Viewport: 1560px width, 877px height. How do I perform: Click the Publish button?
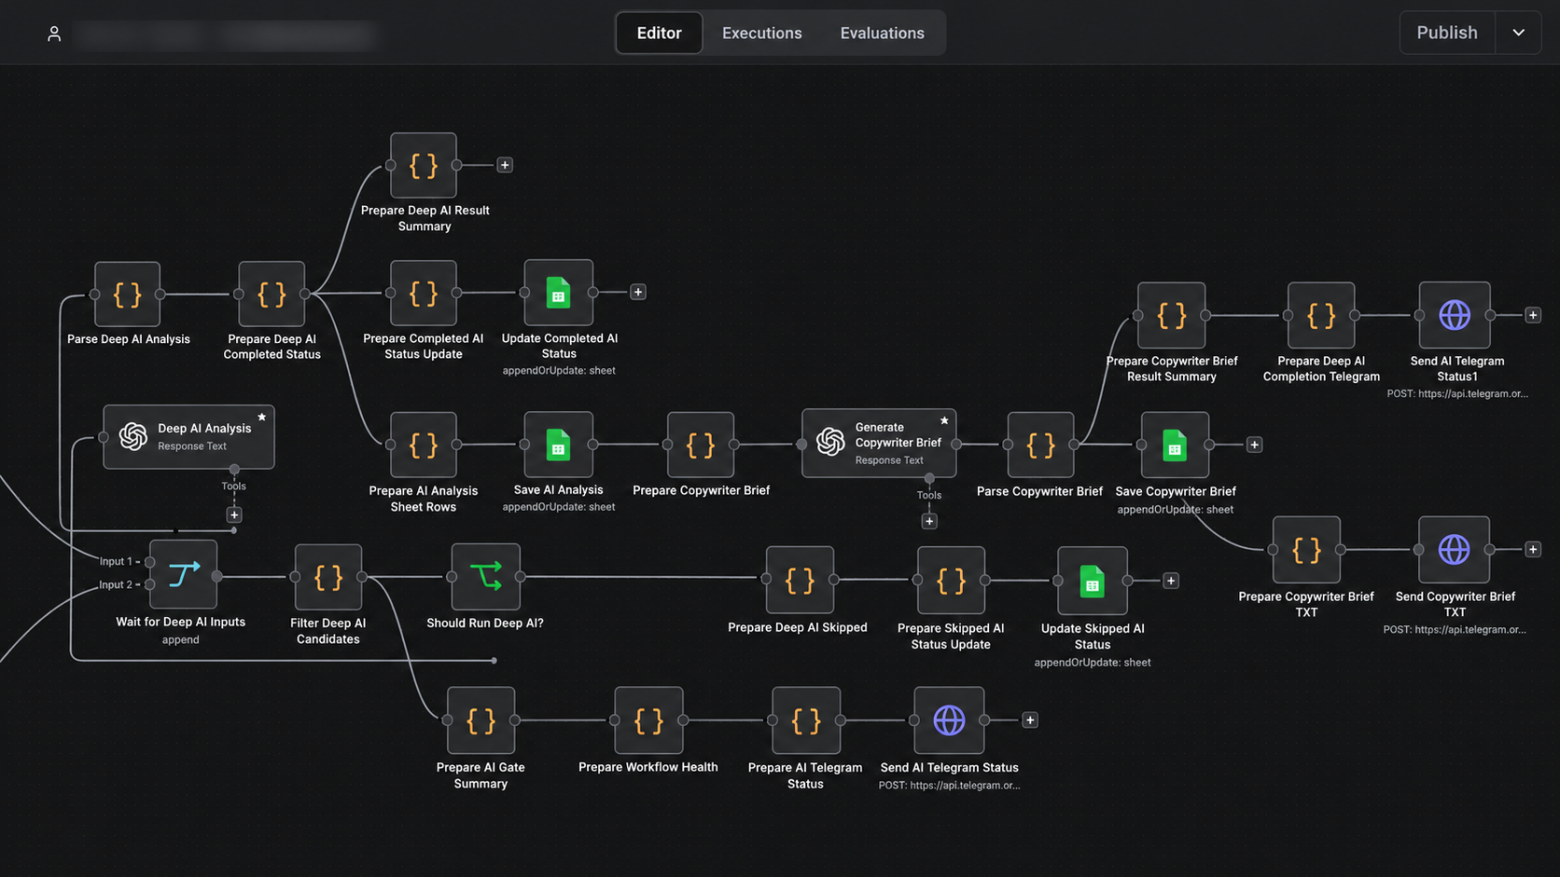1447,33
